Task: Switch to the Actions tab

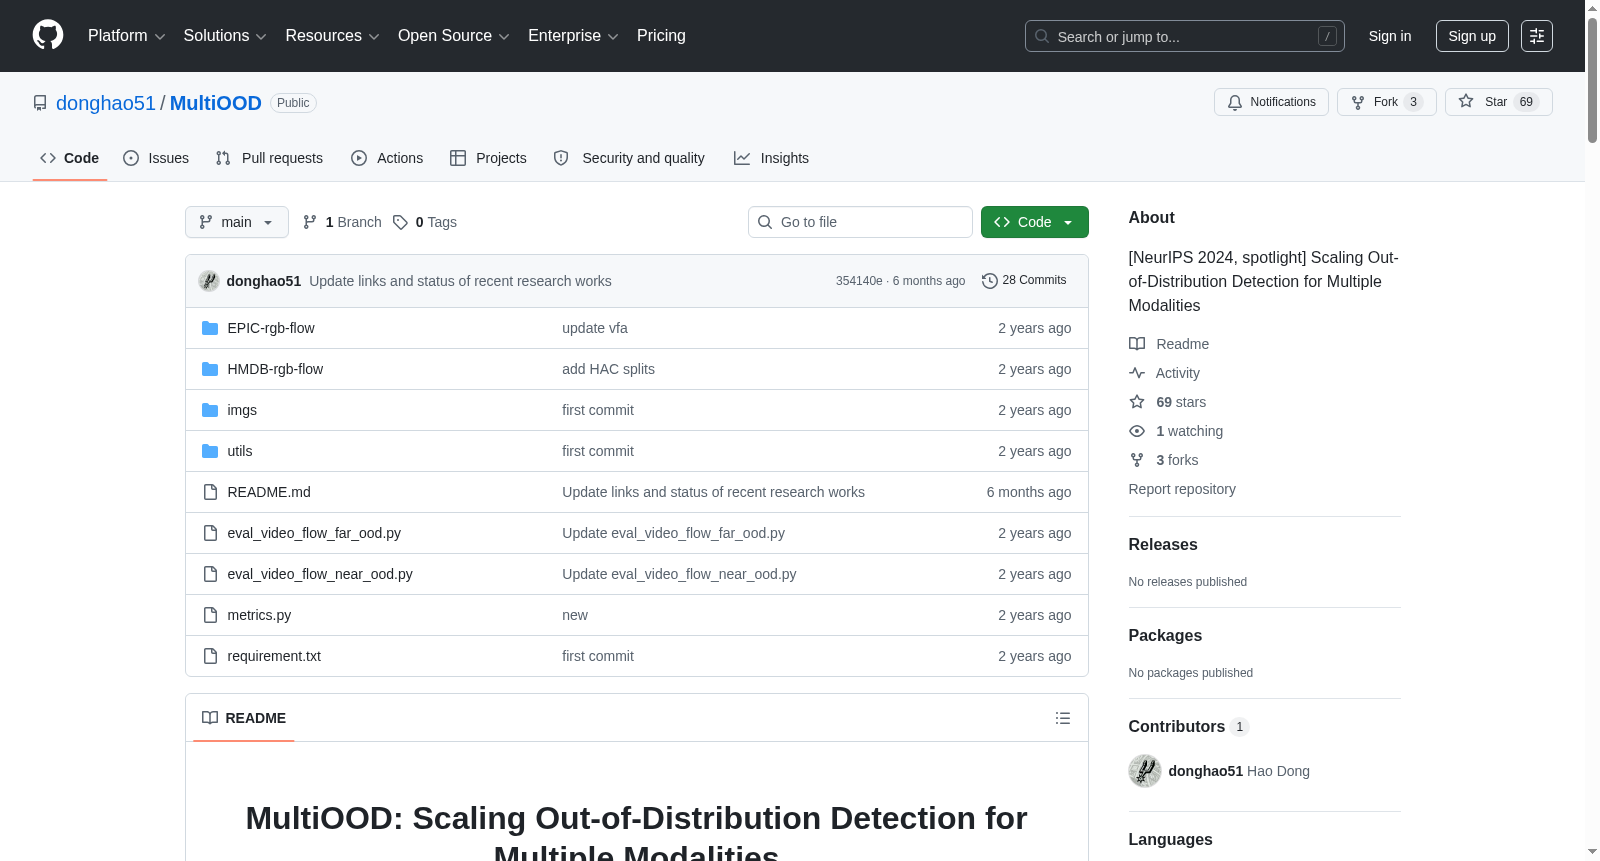Action: click(x=387, y=158)
